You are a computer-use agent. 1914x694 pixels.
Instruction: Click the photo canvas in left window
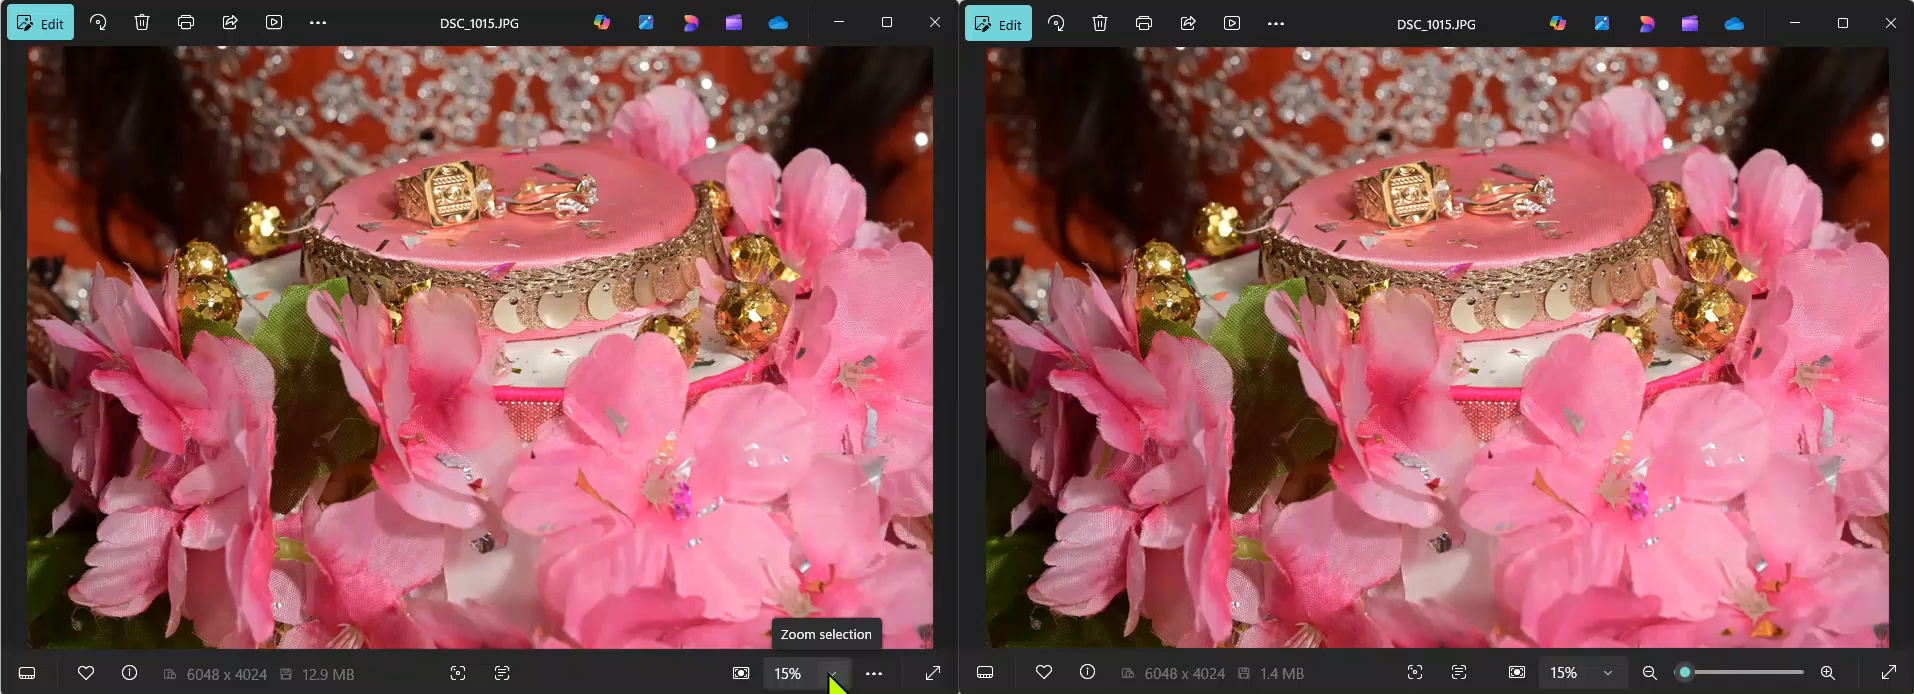[480, 347]
